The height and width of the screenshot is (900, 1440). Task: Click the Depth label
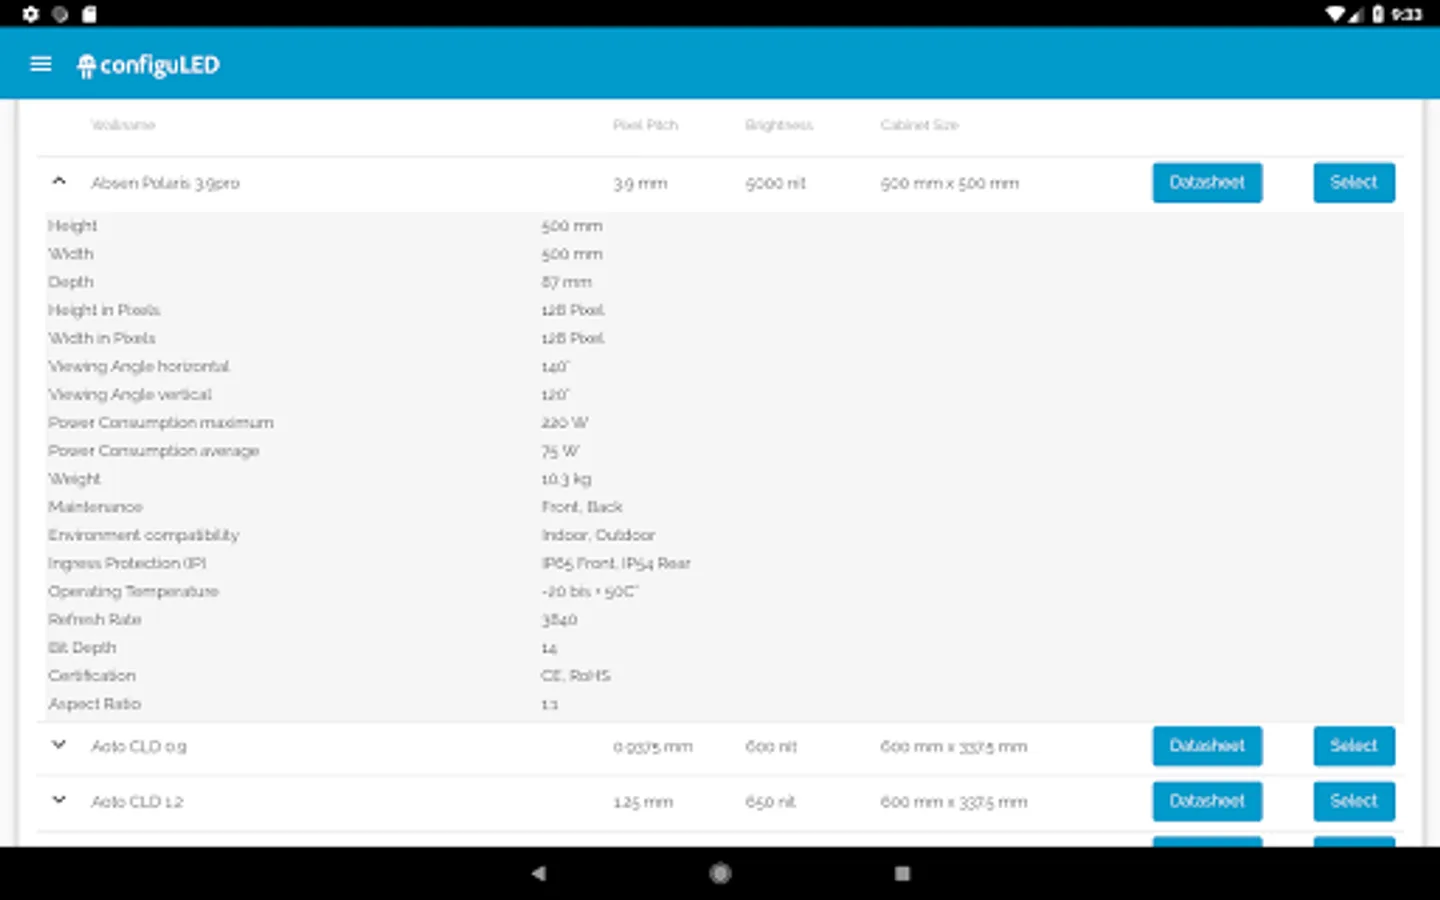coord(70,282)
